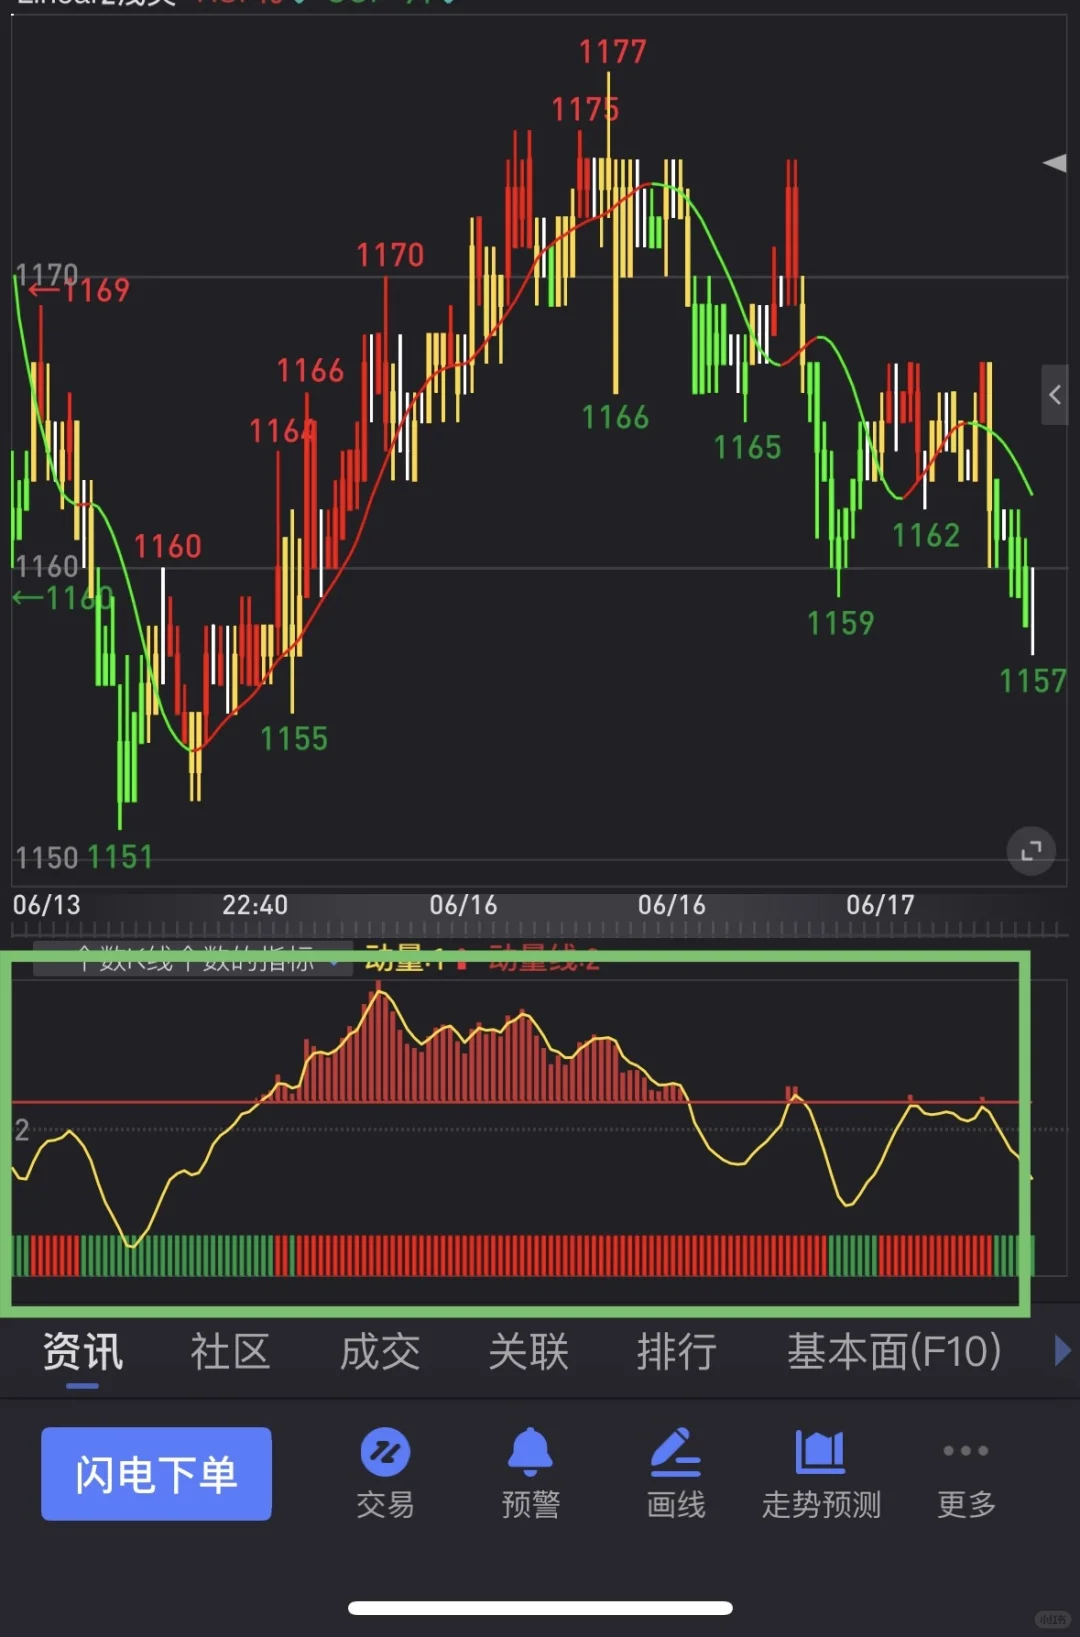Click the green 1166 price label
This screenshot has width=1080, height=1637.
click(616, 417)
